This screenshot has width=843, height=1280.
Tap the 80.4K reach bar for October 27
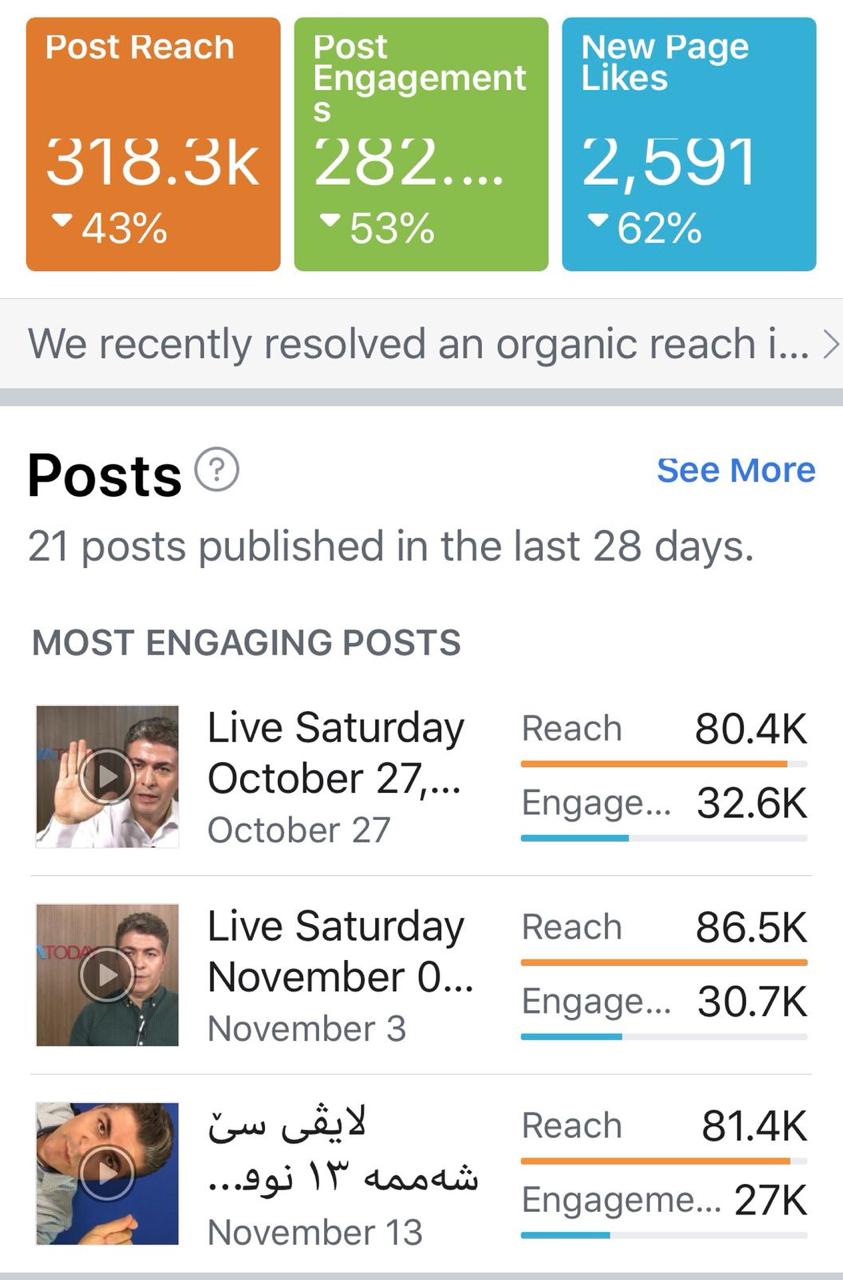click(x=664, y=764)
